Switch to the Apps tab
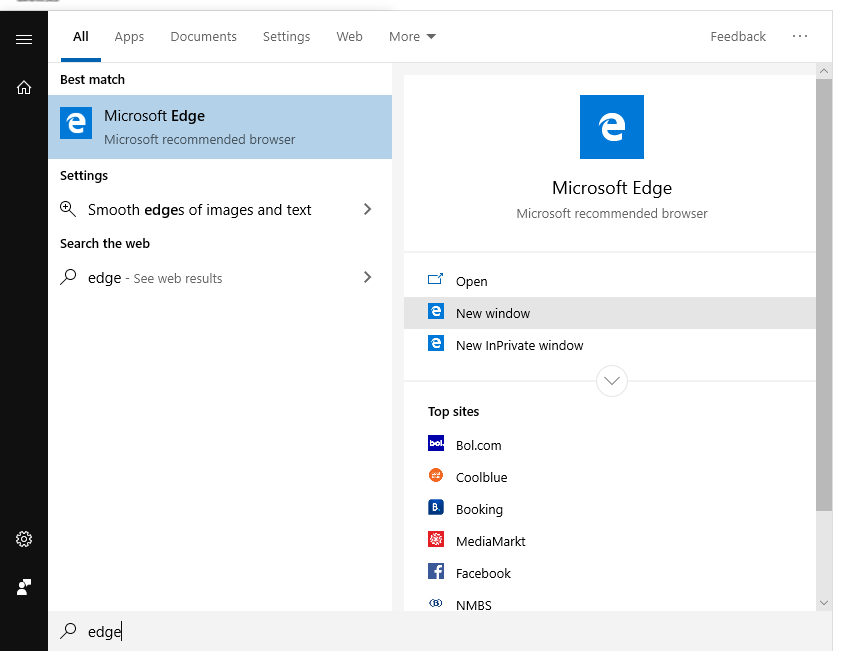 [x=129, y=37]
